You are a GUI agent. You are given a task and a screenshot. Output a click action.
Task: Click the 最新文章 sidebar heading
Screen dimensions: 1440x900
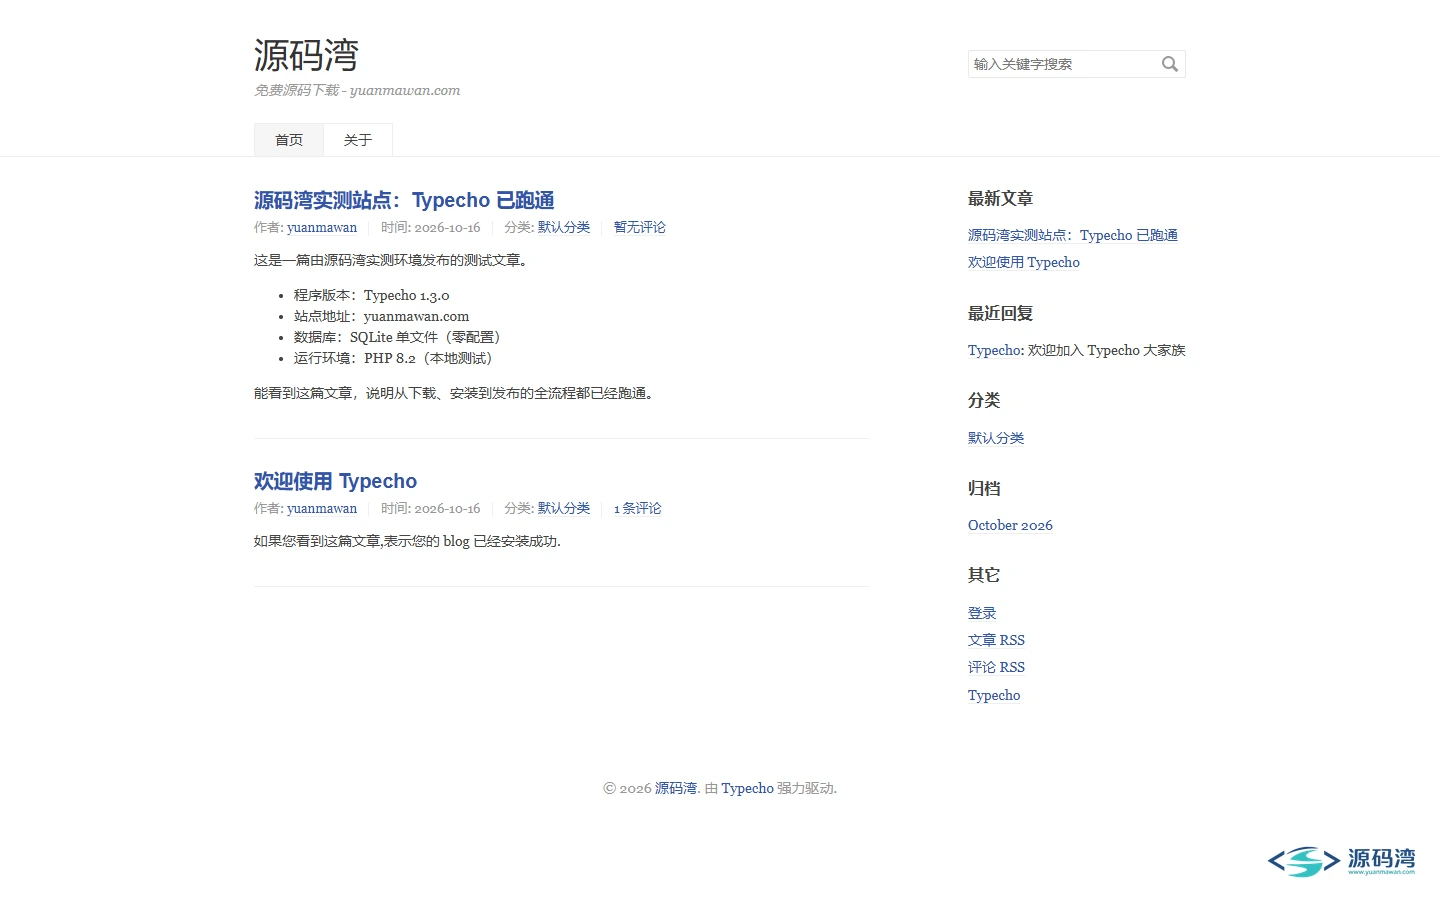tap(1000, 198)
